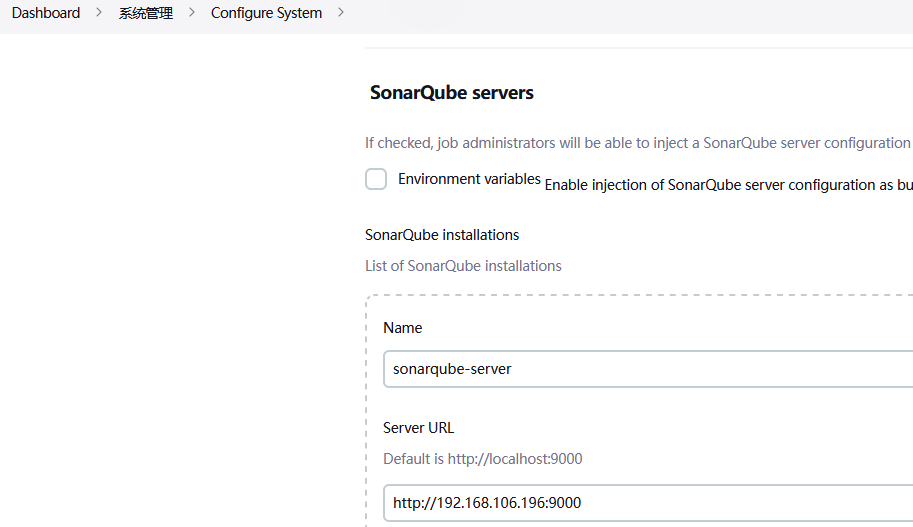Go to the 系统管理 breadcrumb
This screenshot has width=913, height=527.
(x=146, y=13)
